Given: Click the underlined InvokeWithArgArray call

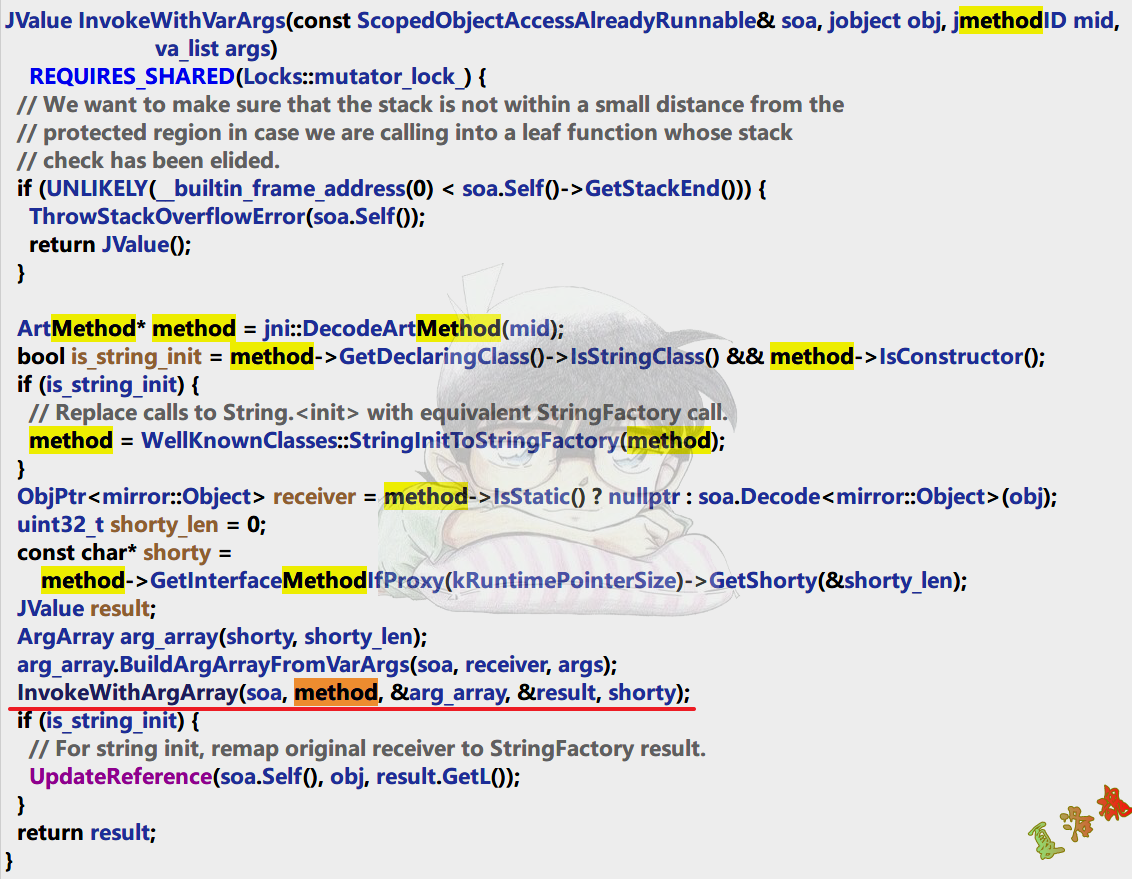Looking at the screenshot, I should click(x=130, y=692).
